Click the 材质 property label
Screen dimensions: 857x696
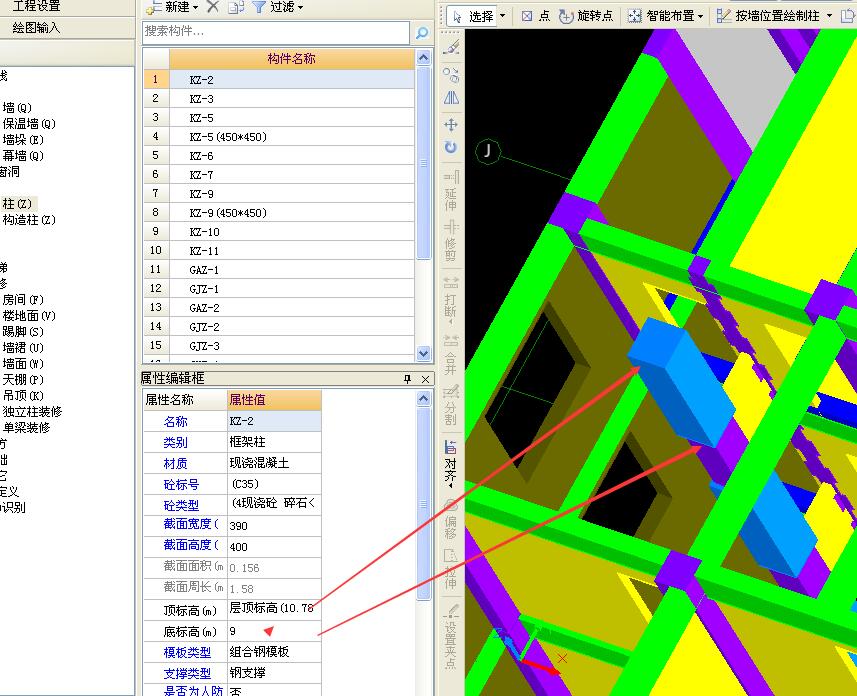(175, 464)
